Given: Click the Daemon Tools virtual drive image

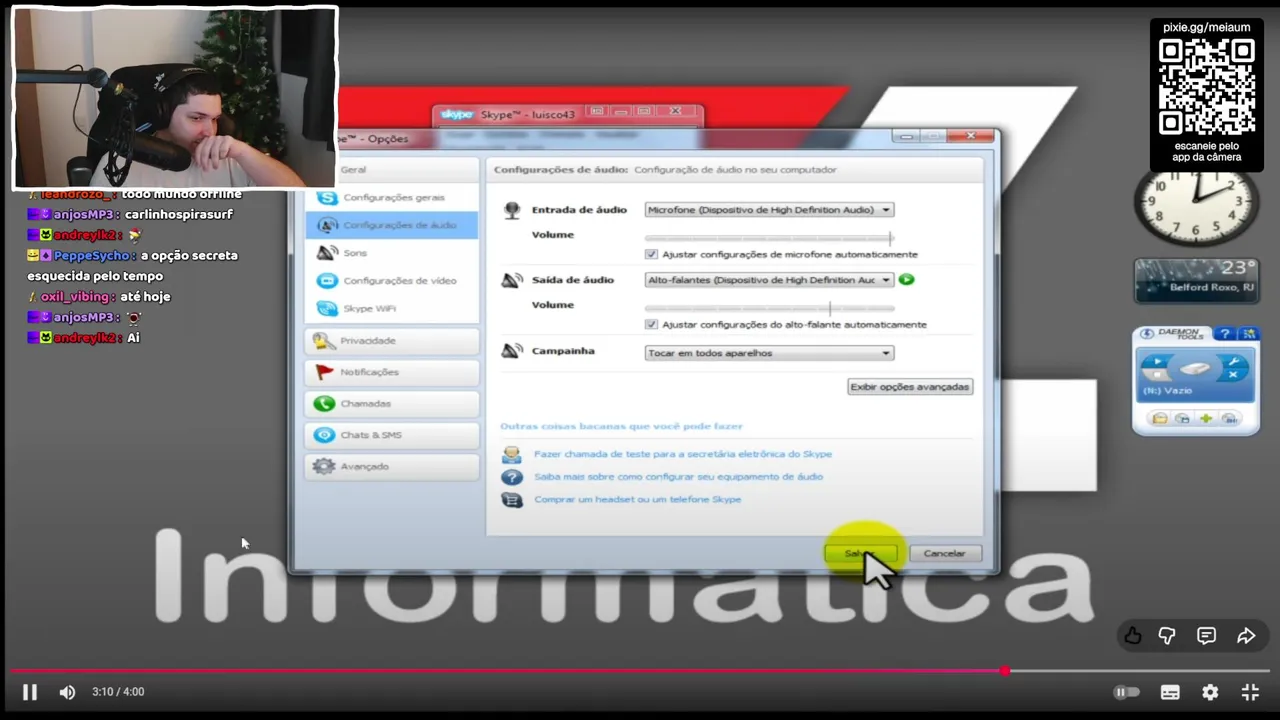Looking at the screenshot, I should click(x=1196, y=369).
